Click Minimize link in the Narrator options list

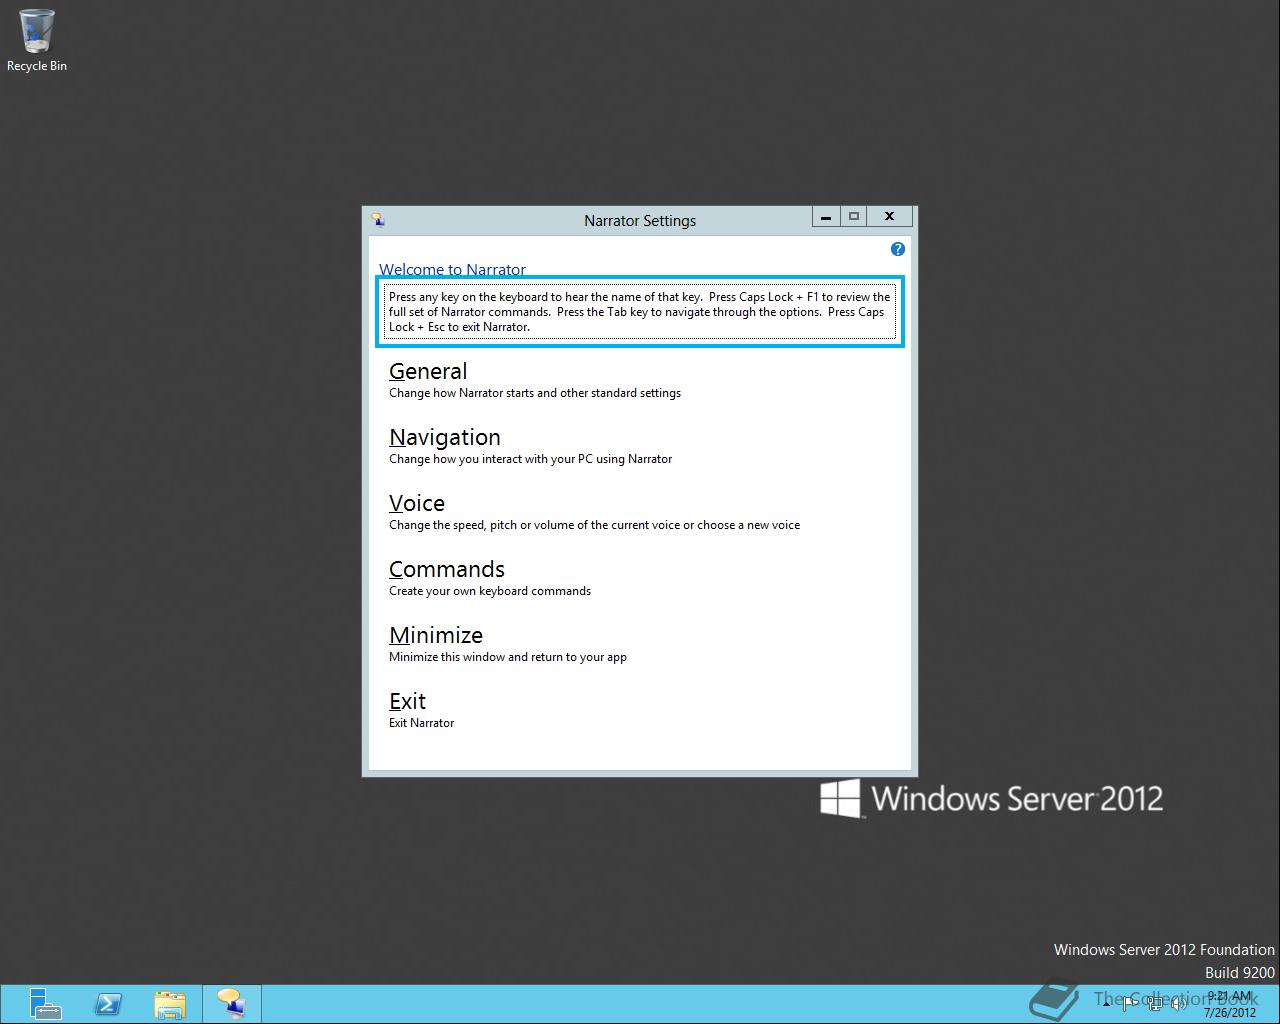[x=436, y=635]
